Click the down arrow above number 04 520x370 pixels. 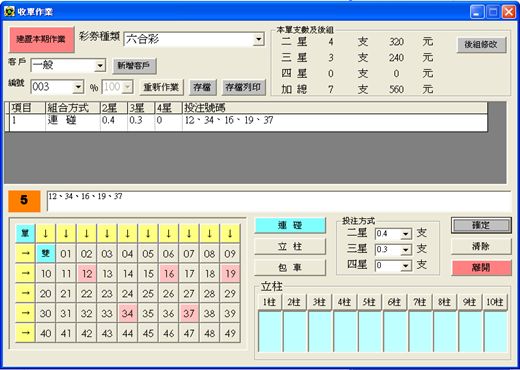click(128, 233)
